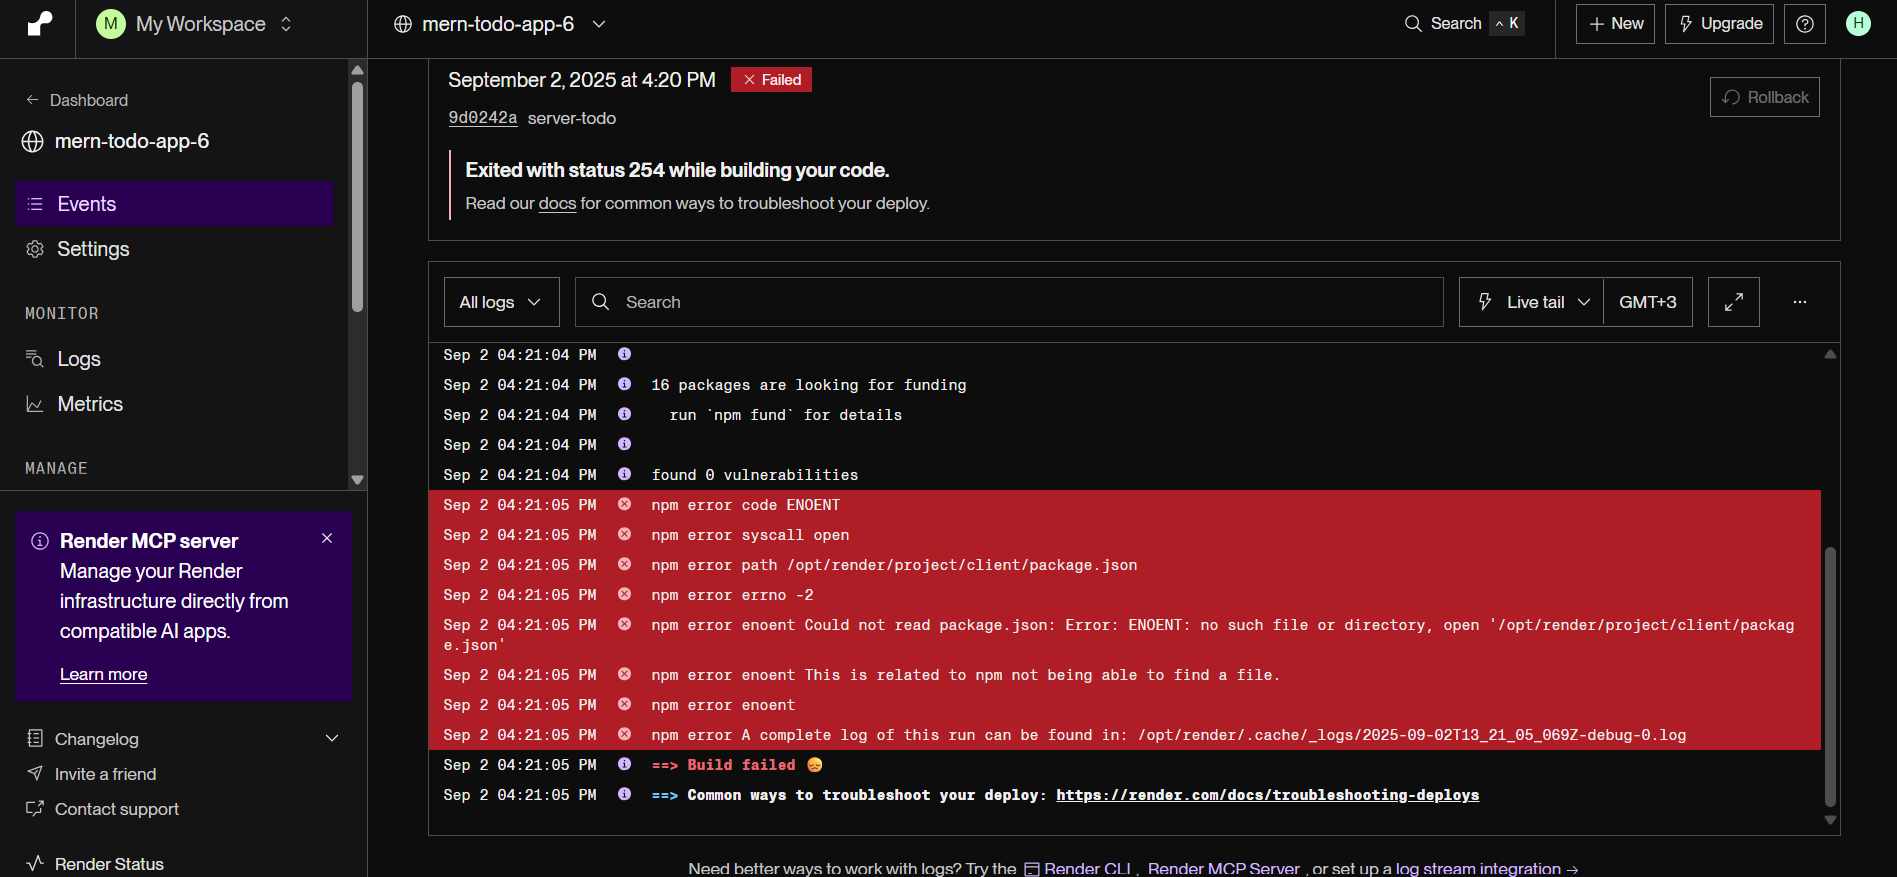Click the 'npm error path' log line text
Viewport: 1897px width, 877px height.
[894, 565]
